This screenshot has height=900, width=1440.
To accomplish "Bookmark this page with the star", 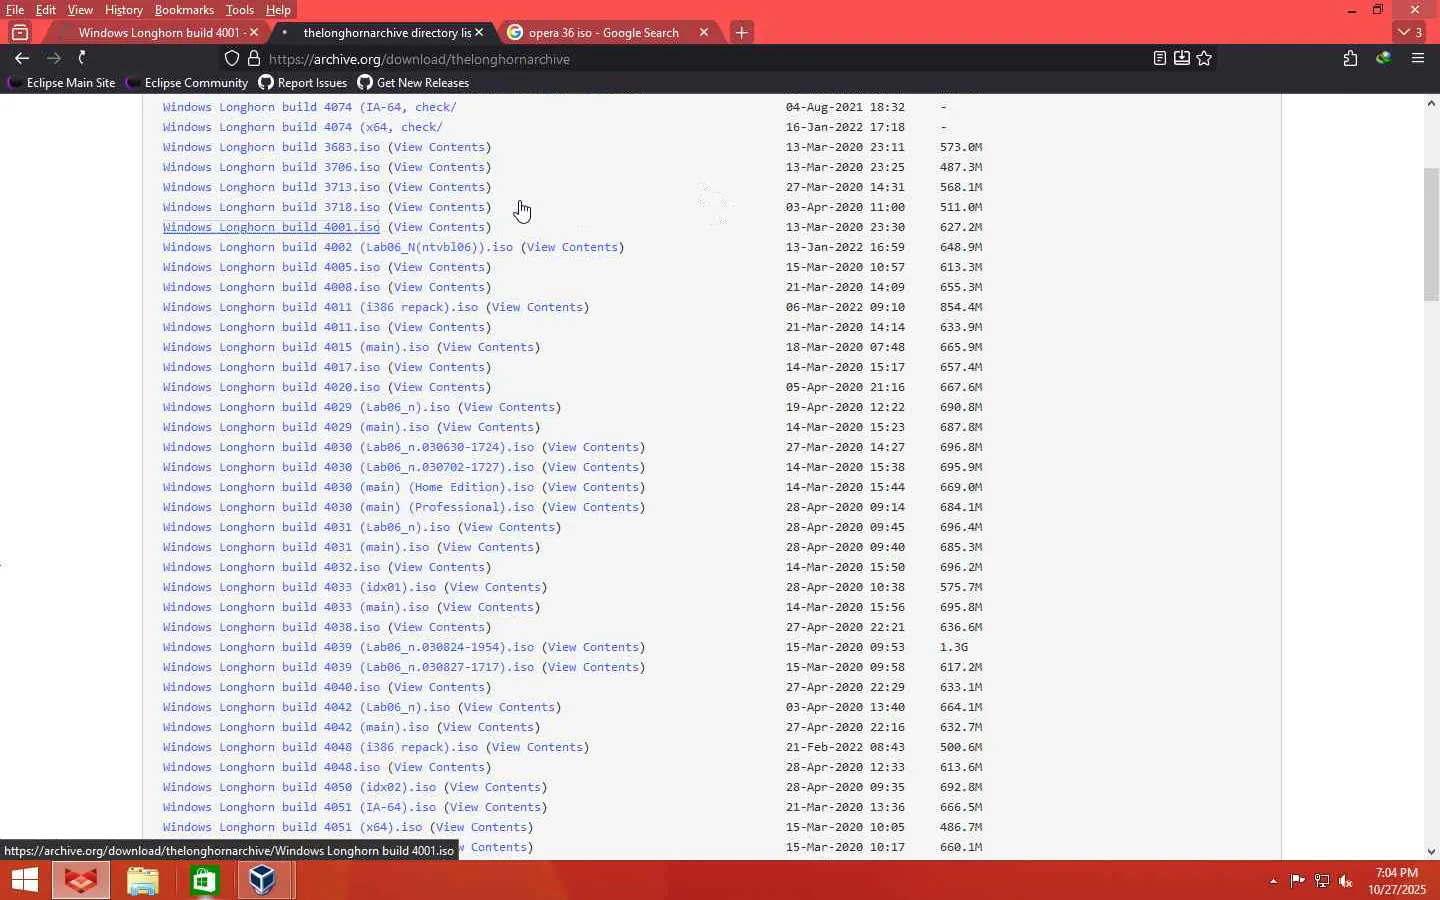I will click(x=1204, y=58).
